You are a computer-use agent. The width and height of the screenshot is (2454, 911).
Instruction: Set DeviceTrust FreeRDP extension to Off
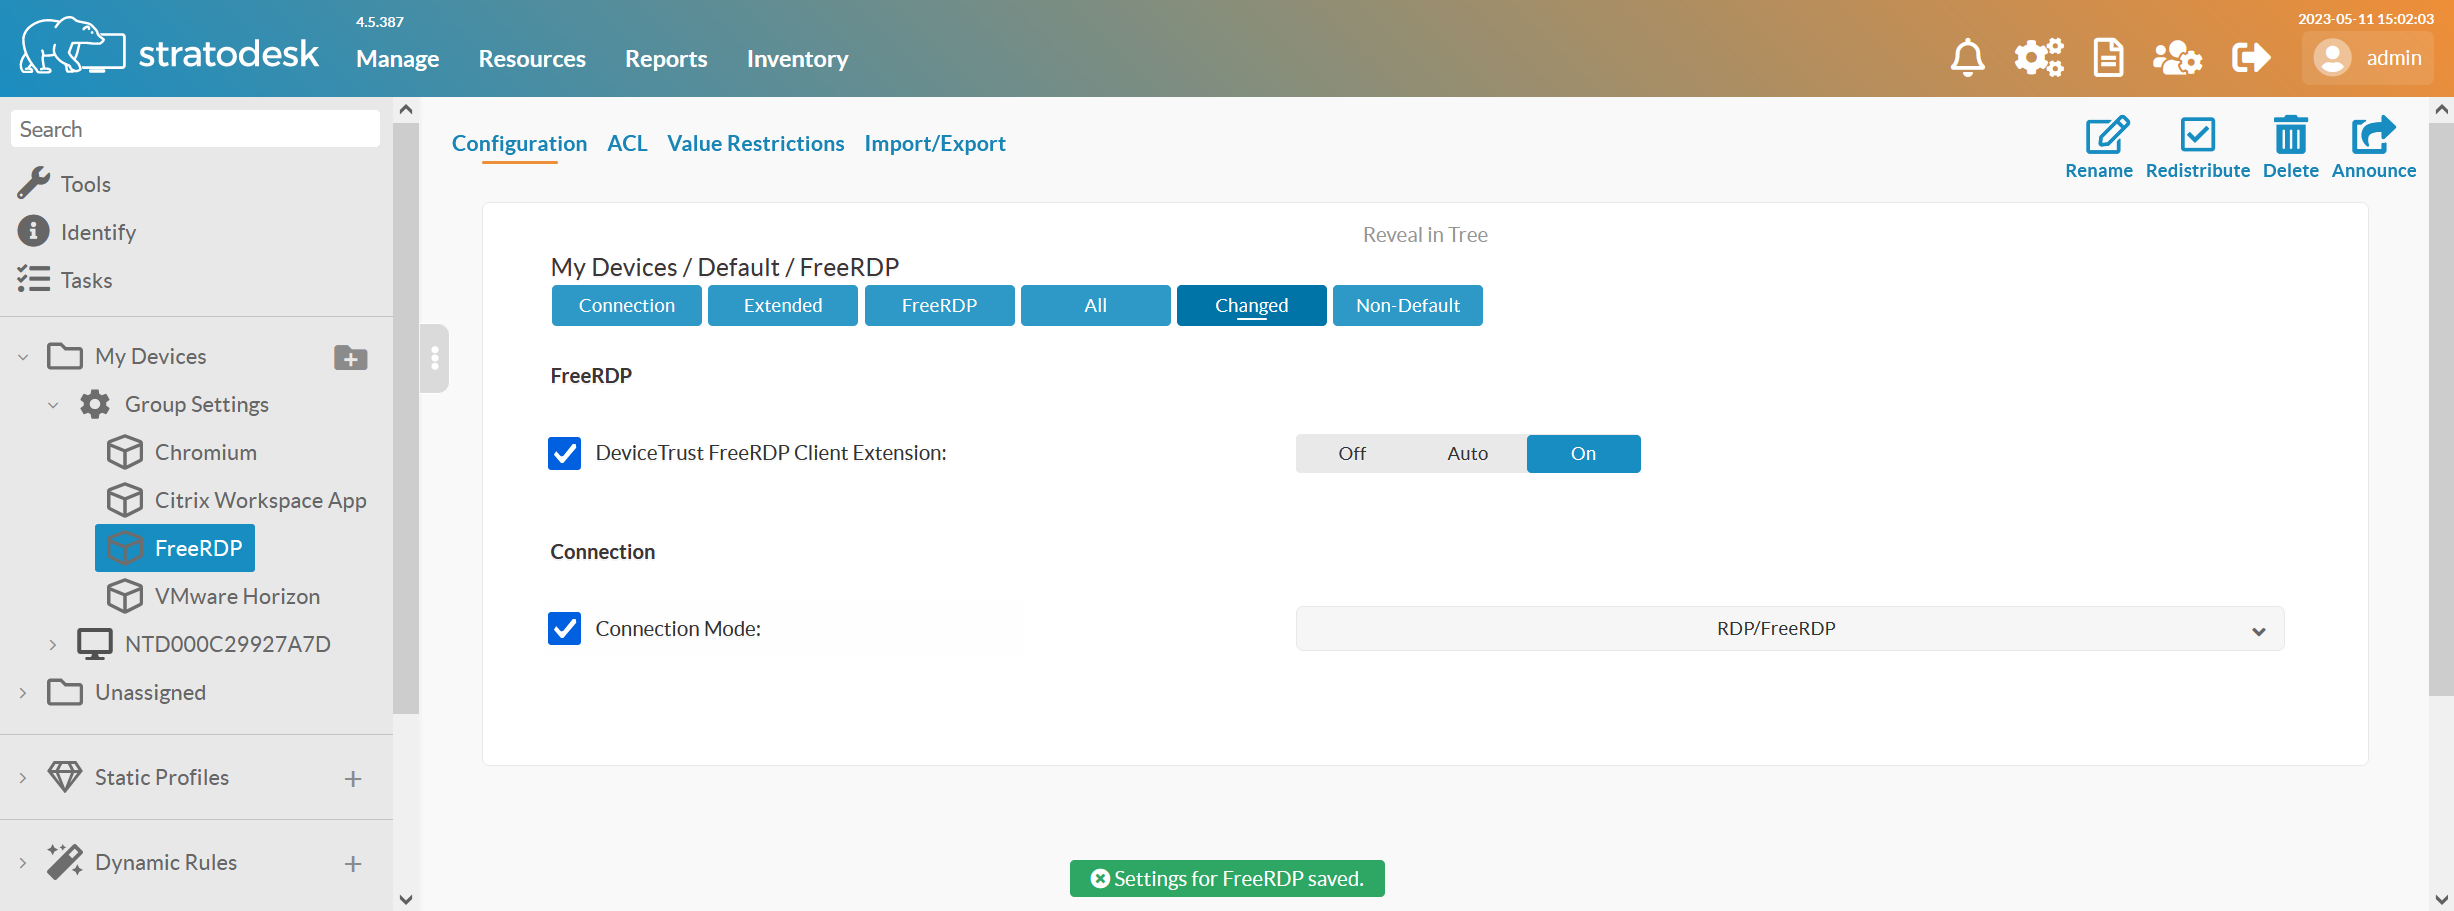tap(1351, 453)
